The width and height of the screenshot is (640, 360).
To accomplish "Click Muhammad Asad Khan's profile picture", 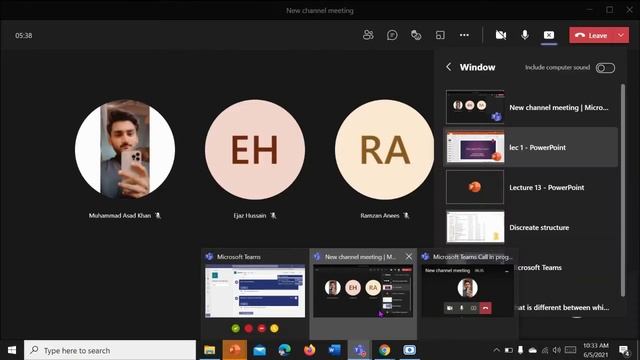I will (x=125, y=149).
